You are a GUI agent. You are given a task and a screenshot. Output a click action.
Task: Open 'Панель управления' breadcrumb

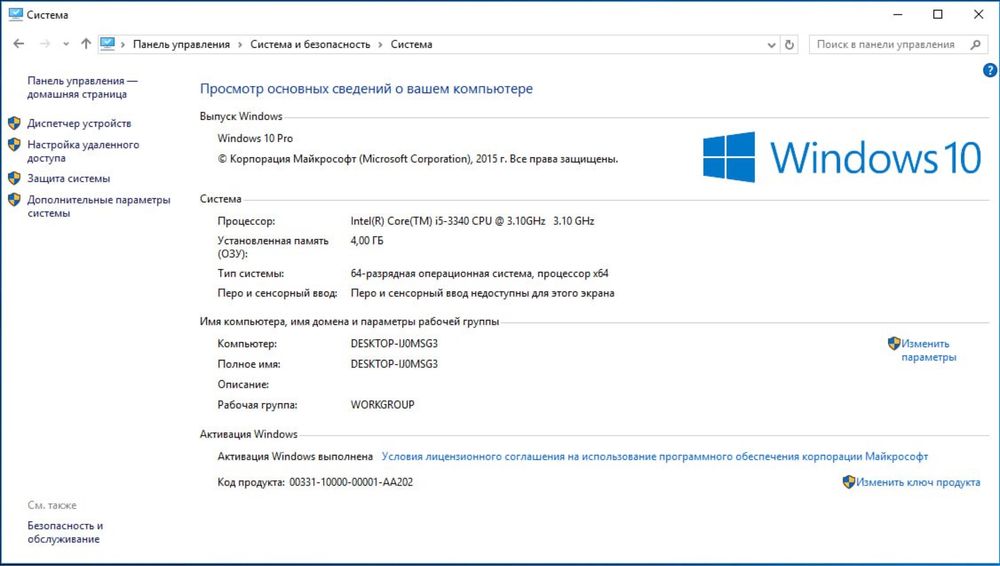tap(181, 44)
